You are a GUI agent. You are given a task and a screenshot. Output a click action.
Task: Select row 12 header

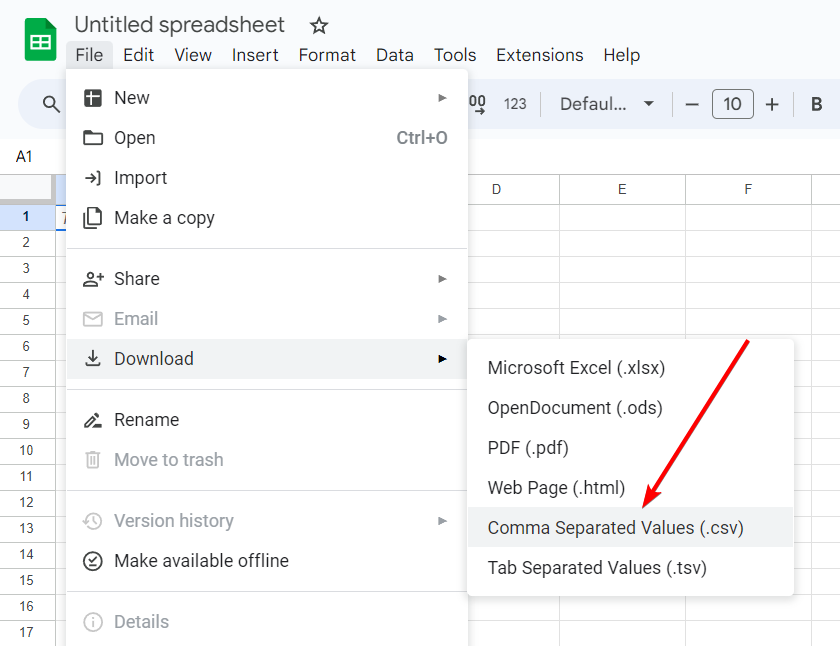pos(27,503)
